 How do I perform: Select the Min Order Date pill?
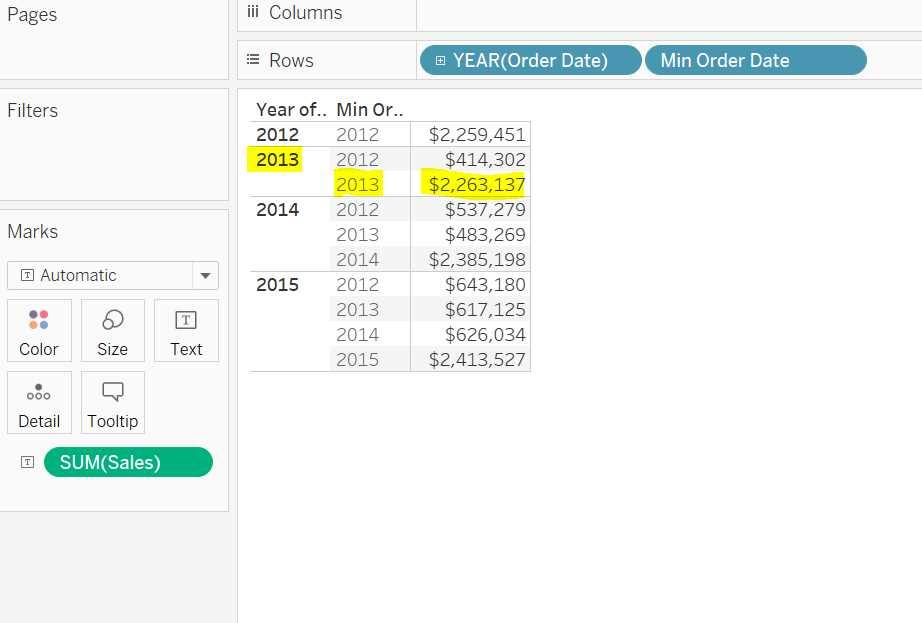point(755,61)
